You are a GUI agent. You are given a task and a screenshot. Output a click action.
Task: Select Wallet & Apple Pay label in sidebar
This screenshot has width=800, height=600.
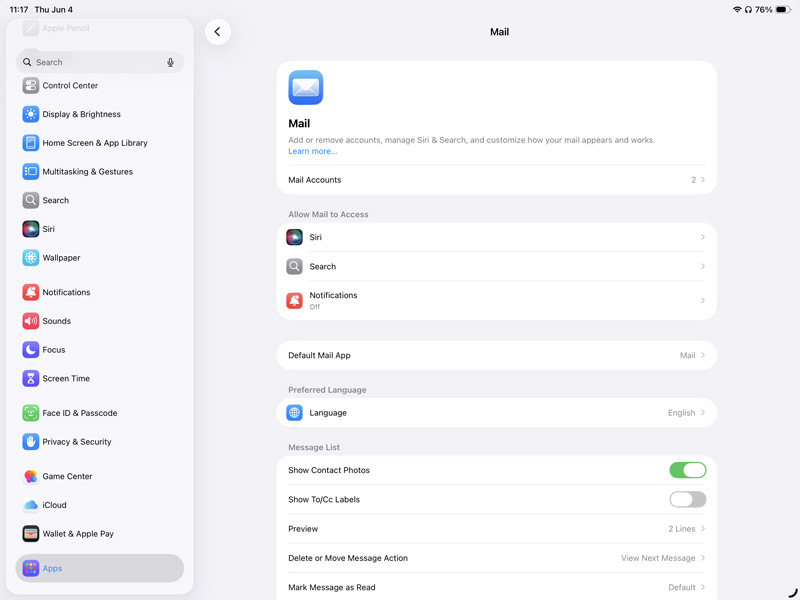[78, 534]
